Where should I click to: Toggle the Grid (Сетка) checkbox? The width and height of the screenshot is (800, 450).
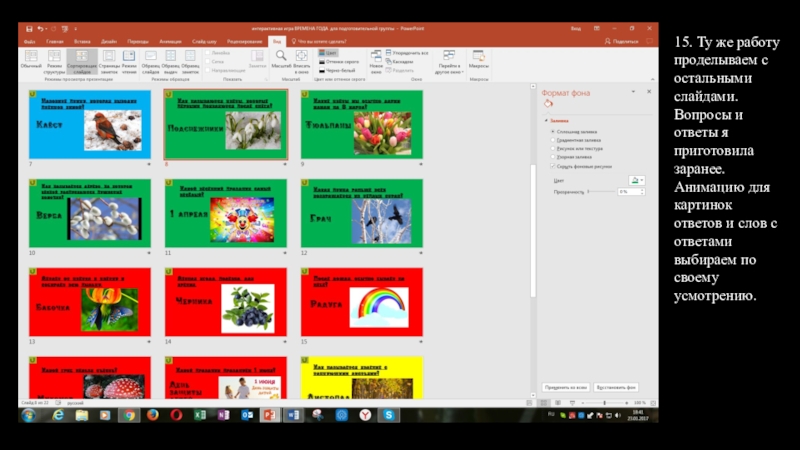[x=208, y=61]
